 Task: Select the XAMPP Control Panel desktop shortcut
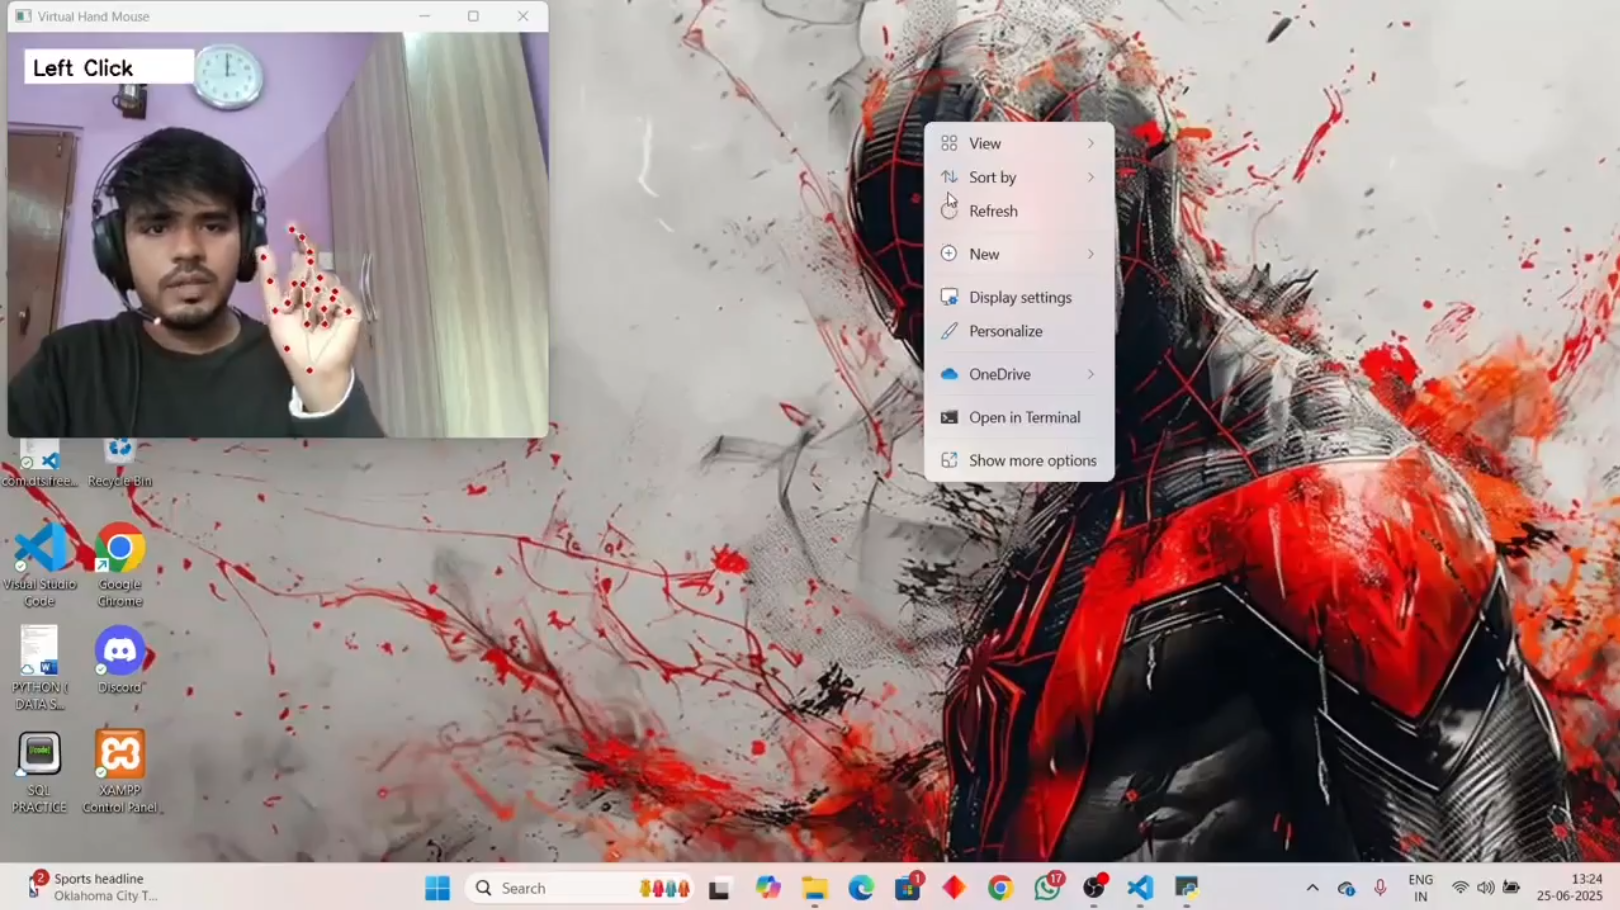click(120, 772)
